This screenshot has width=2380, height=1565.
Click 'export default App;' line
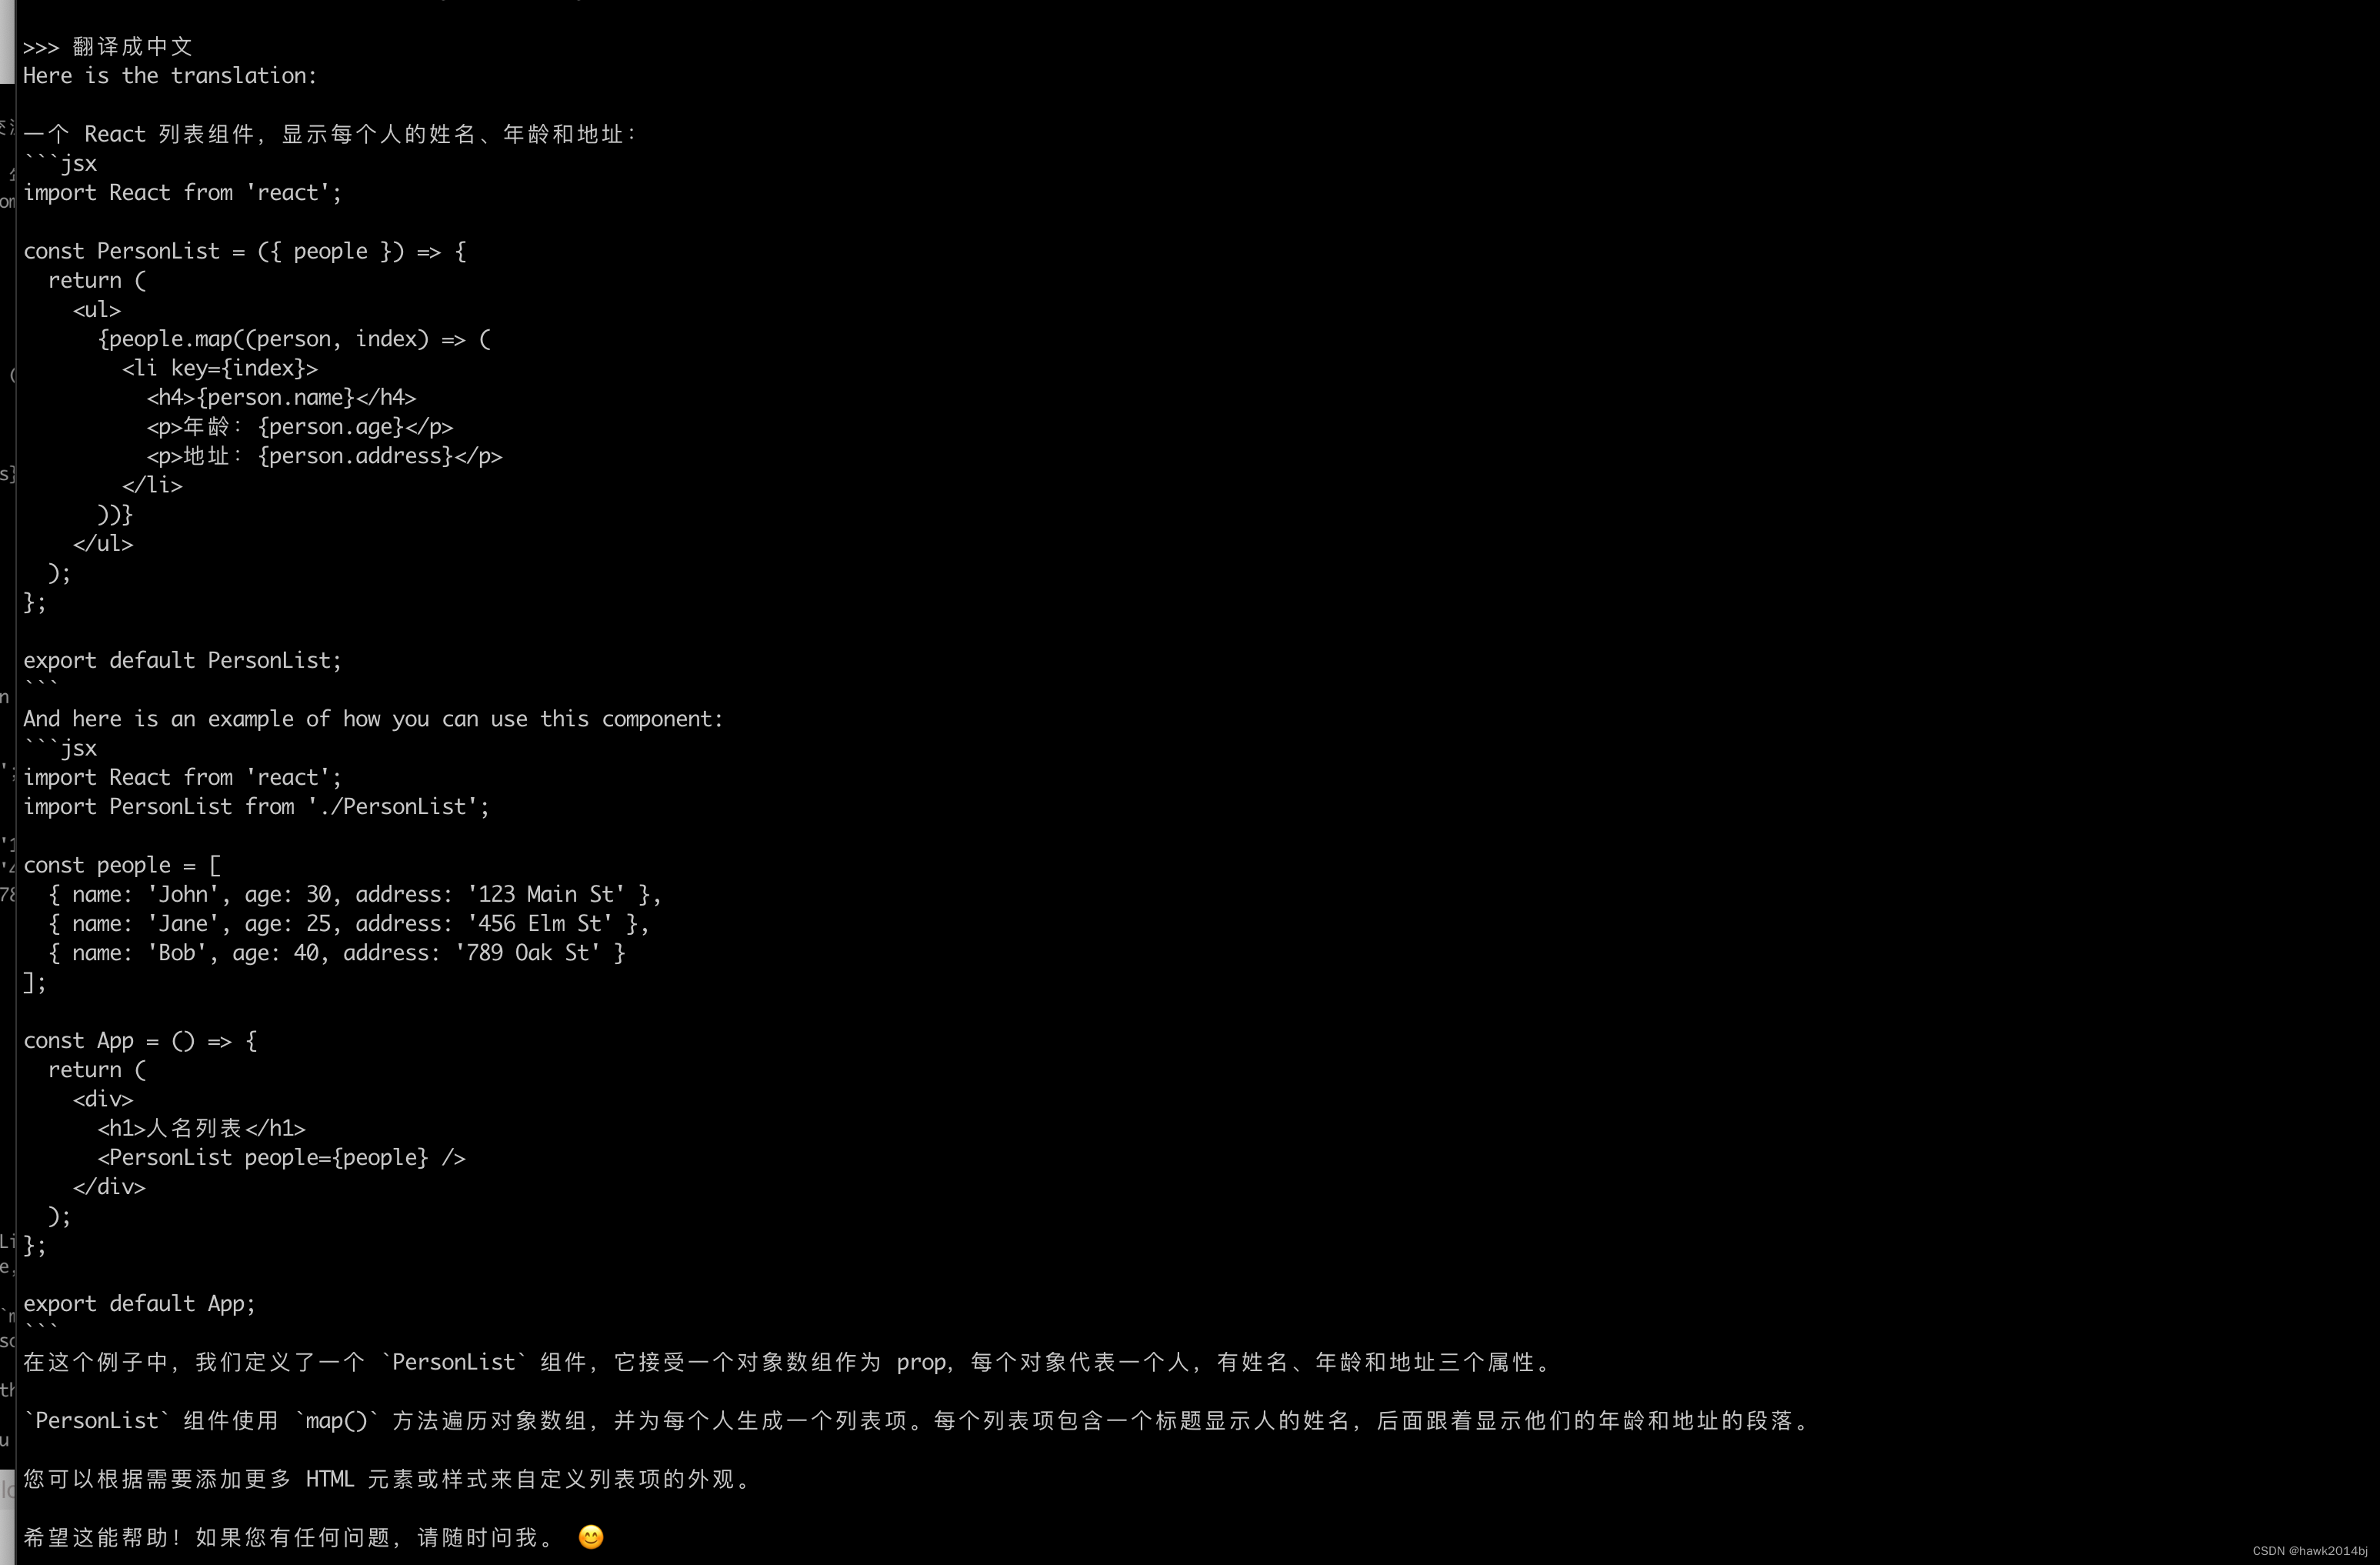(x=139, y=1304)
